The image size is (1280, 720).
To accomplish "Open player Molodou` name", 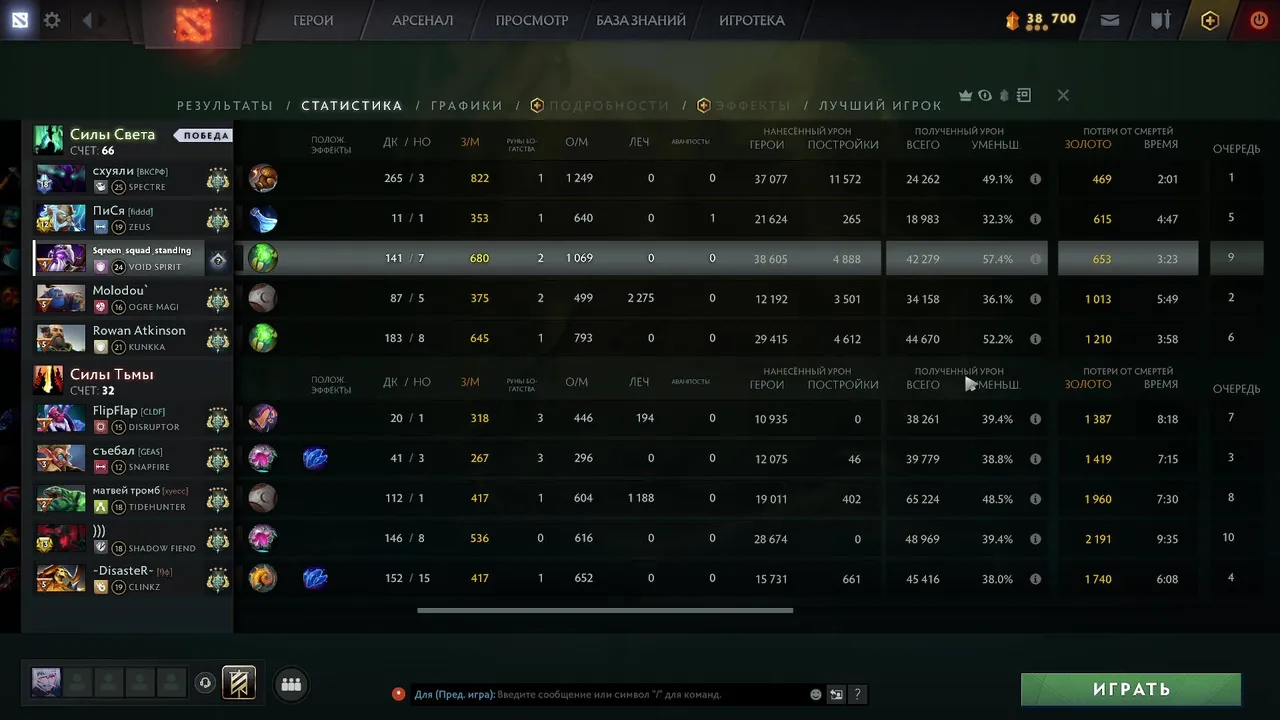I will click(120, 290).
